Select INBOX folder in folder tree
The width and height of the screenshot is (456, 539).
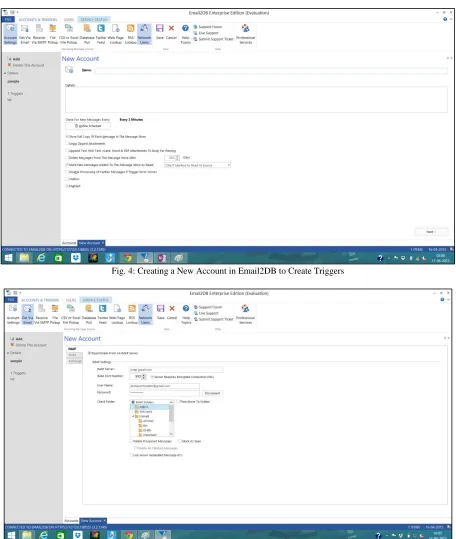tap(144, 407)
